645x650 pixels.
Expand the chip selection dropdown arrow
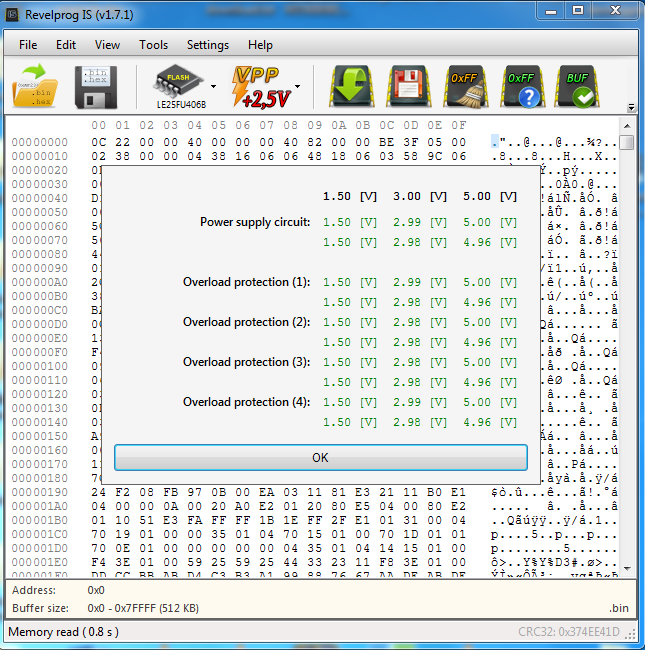(x=213, y=88)
